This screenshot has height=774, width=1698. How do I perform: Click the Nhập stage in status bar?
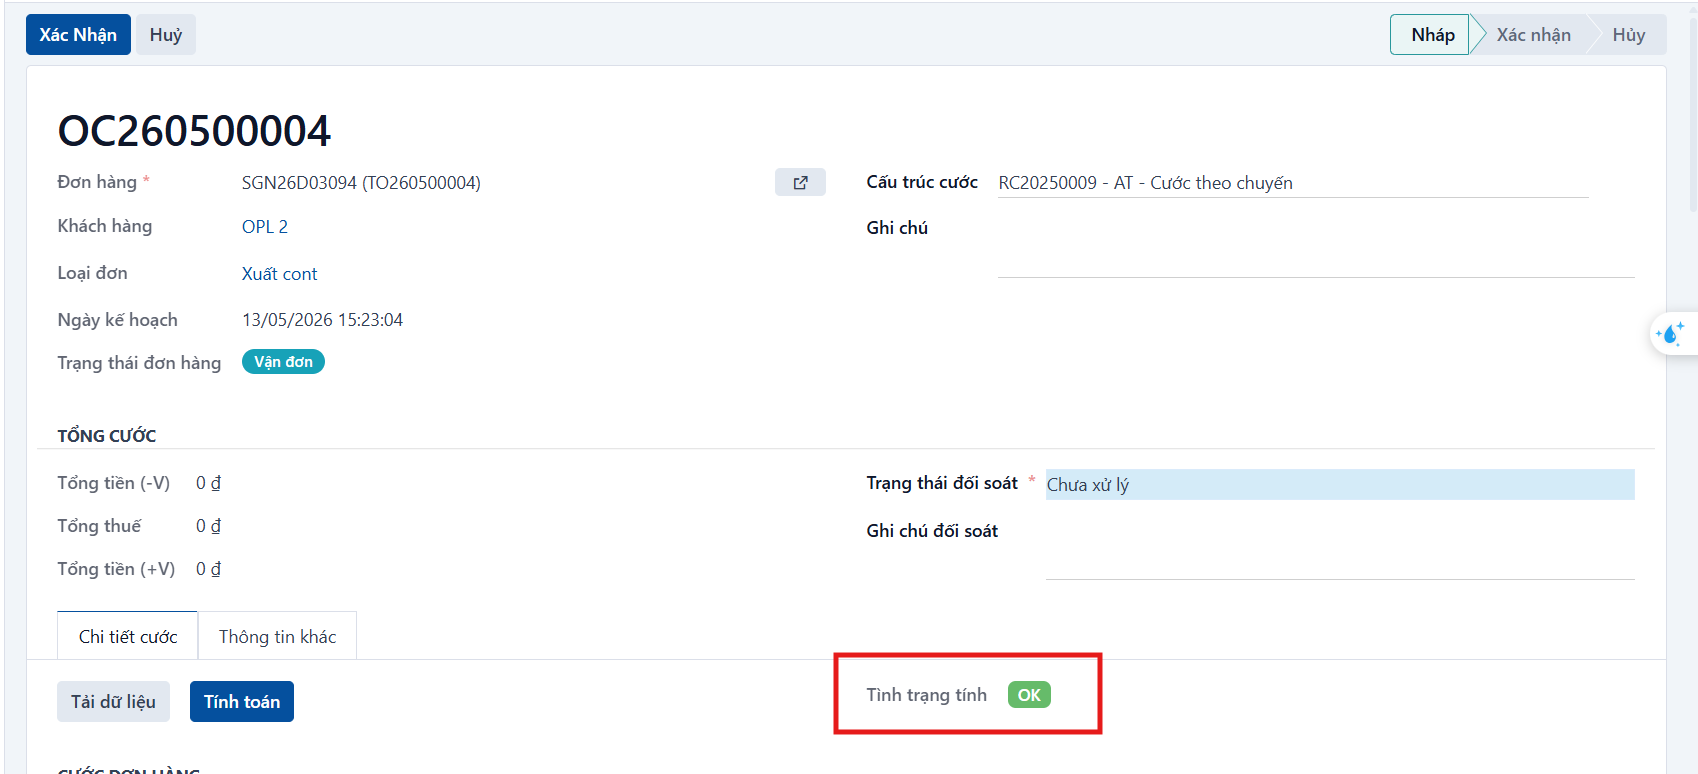[x=1432, y=35]
